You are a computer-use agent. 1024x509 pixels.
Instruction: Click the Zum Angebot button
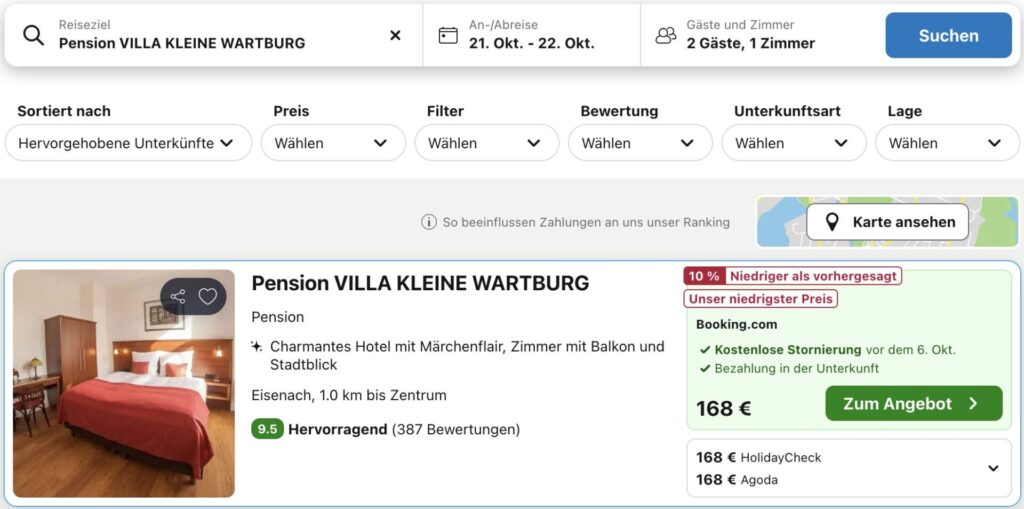click(913, 404)
